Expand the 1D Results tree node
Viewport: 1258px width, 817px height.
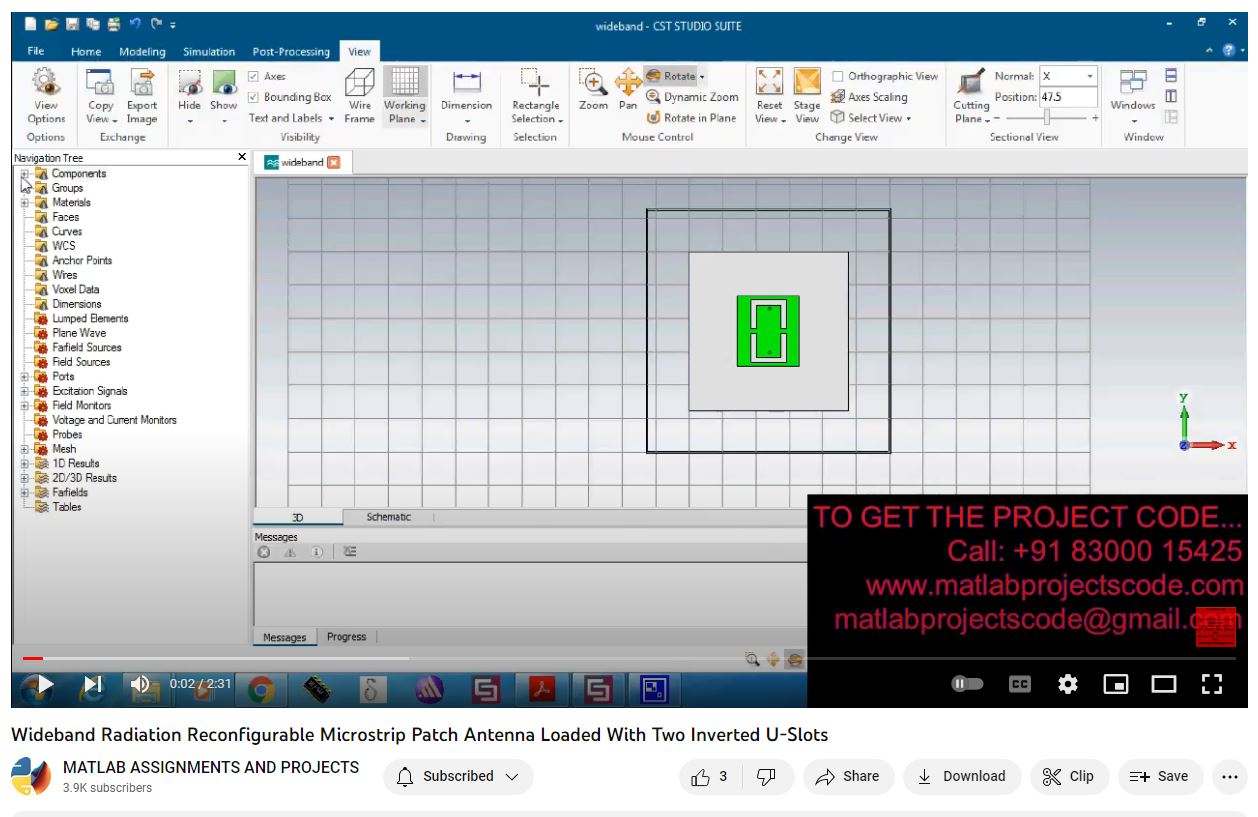[x=25, y=464]
